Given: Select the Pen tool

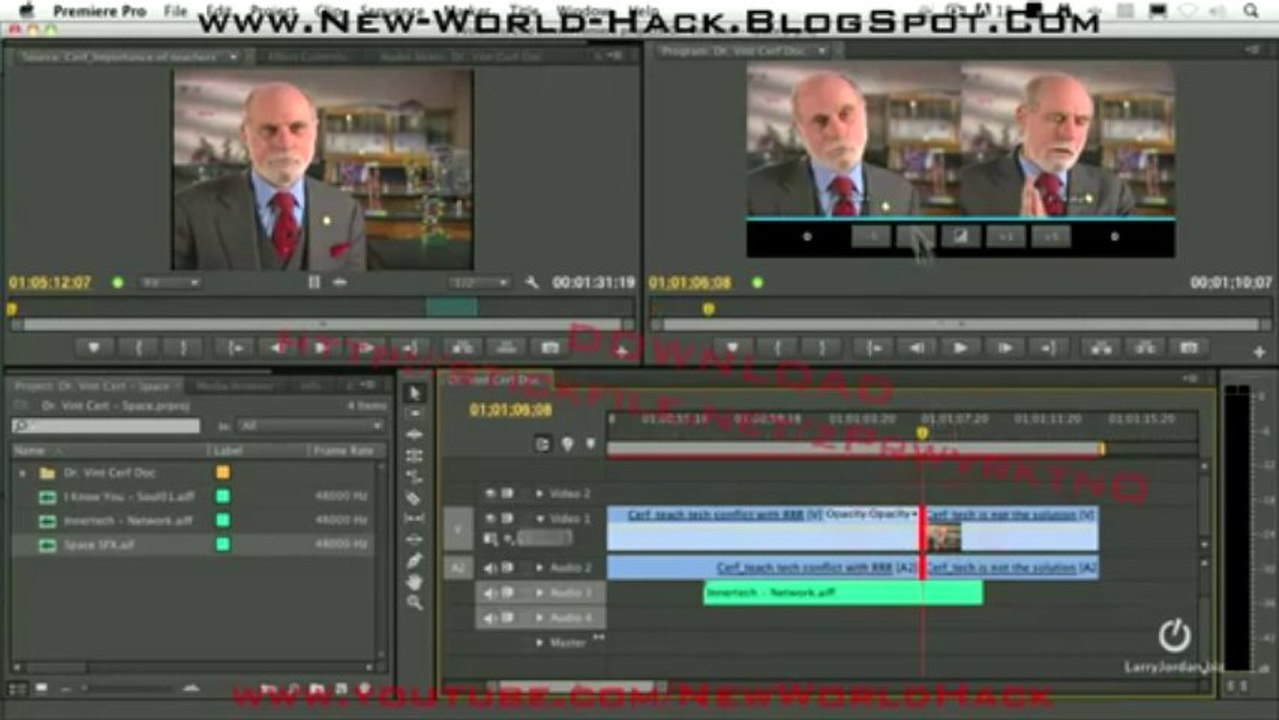Looking at the screenshot, I should click(x=415, y=561).
